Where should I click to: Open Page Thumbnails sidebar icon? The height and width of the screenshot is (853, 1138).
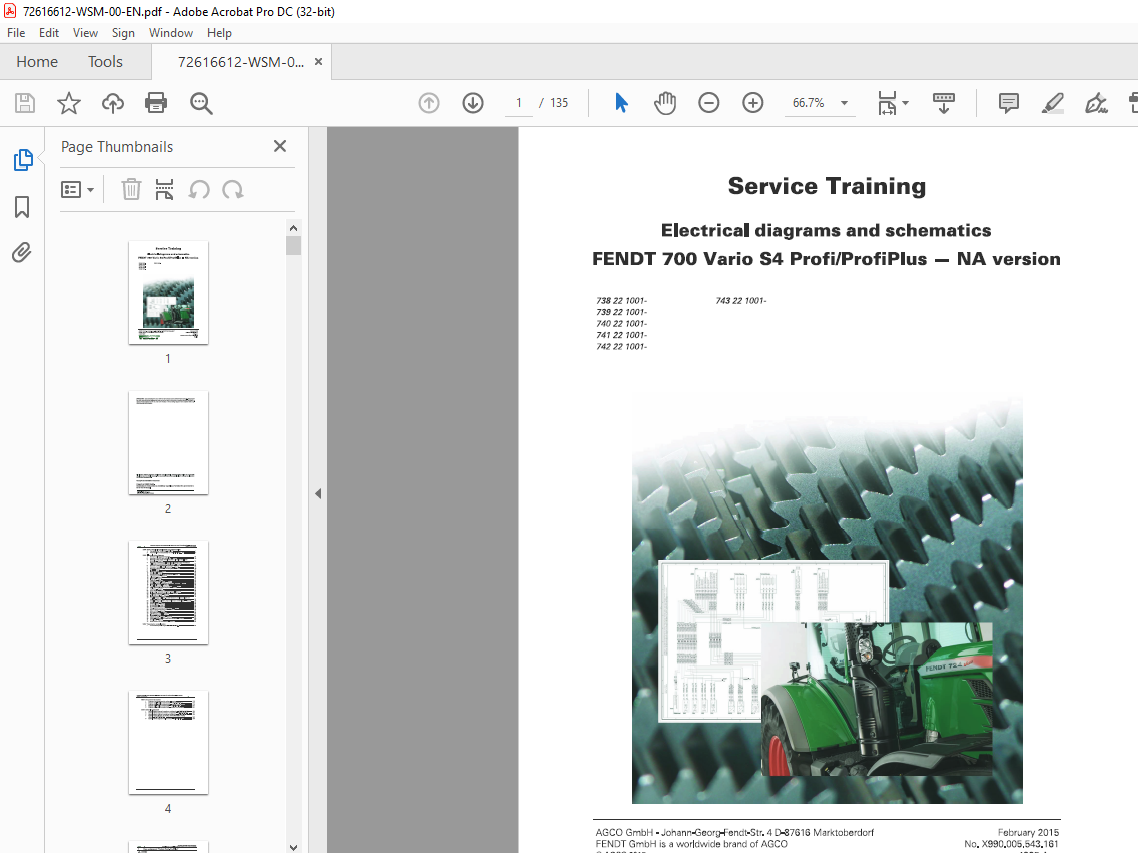(x=22, y=160)
